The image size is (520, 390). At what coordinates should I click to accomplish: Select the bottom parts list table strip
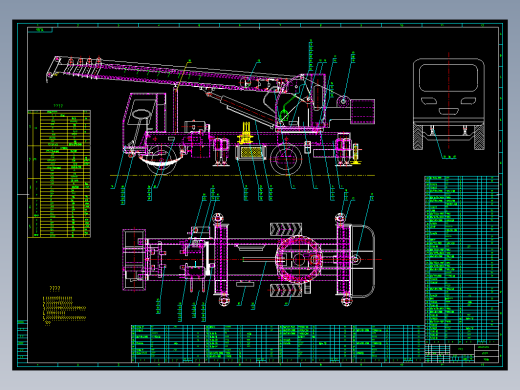click(277, 344)
